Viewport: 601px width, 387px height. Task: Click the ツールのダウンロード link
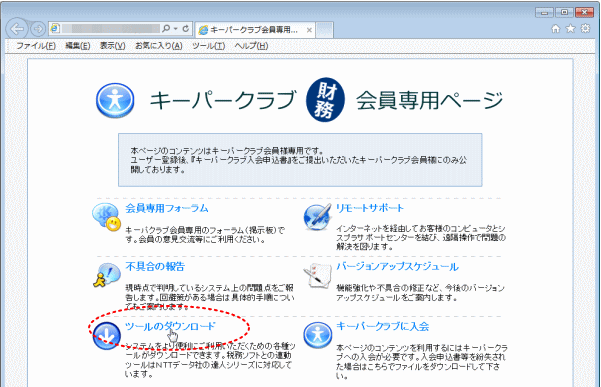(x=170, y=326)
